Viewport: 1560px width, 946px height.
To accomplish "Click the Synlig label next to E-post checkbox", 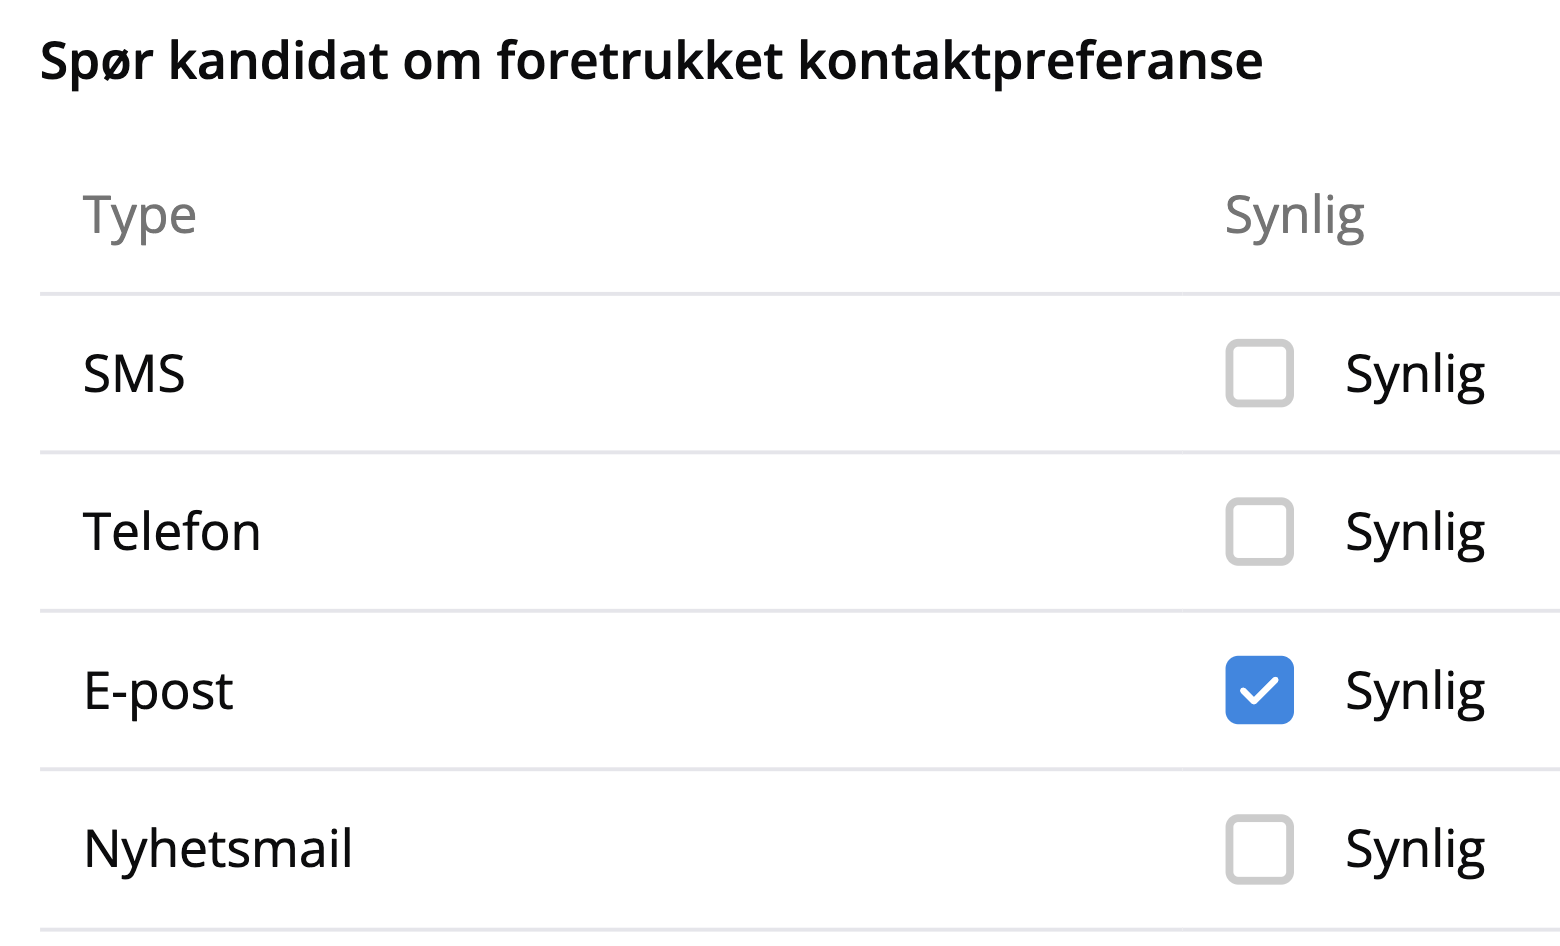I will [1414, 691].
